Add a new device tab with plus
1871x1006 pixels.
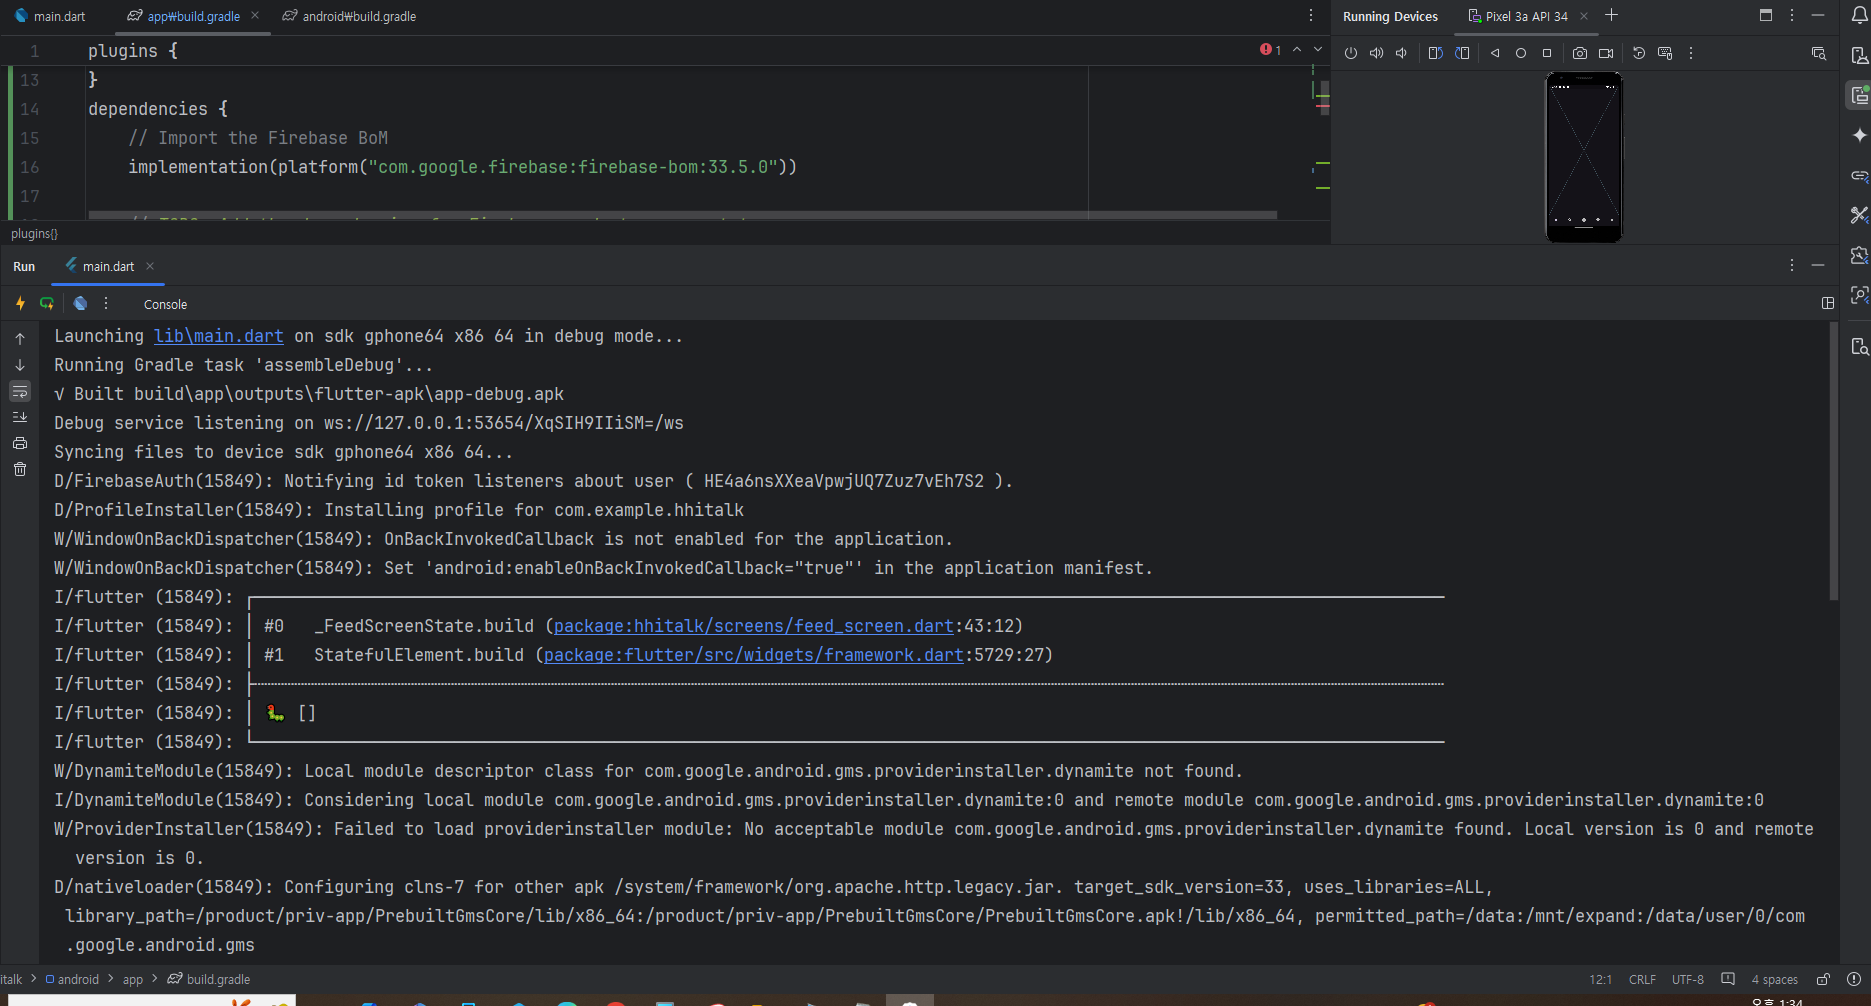pyautogui.click(x=1611, y=15)
